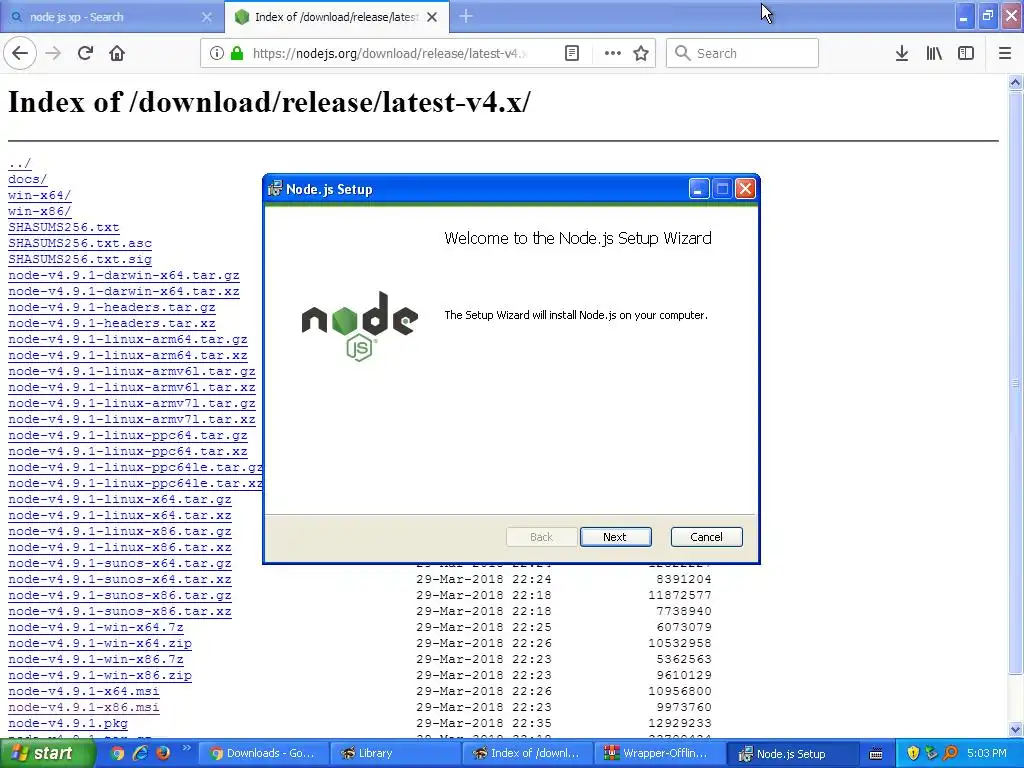The image size is (1024, 768).
Task: Close the Node.js Setup dialog
Action: coord(745,189)
